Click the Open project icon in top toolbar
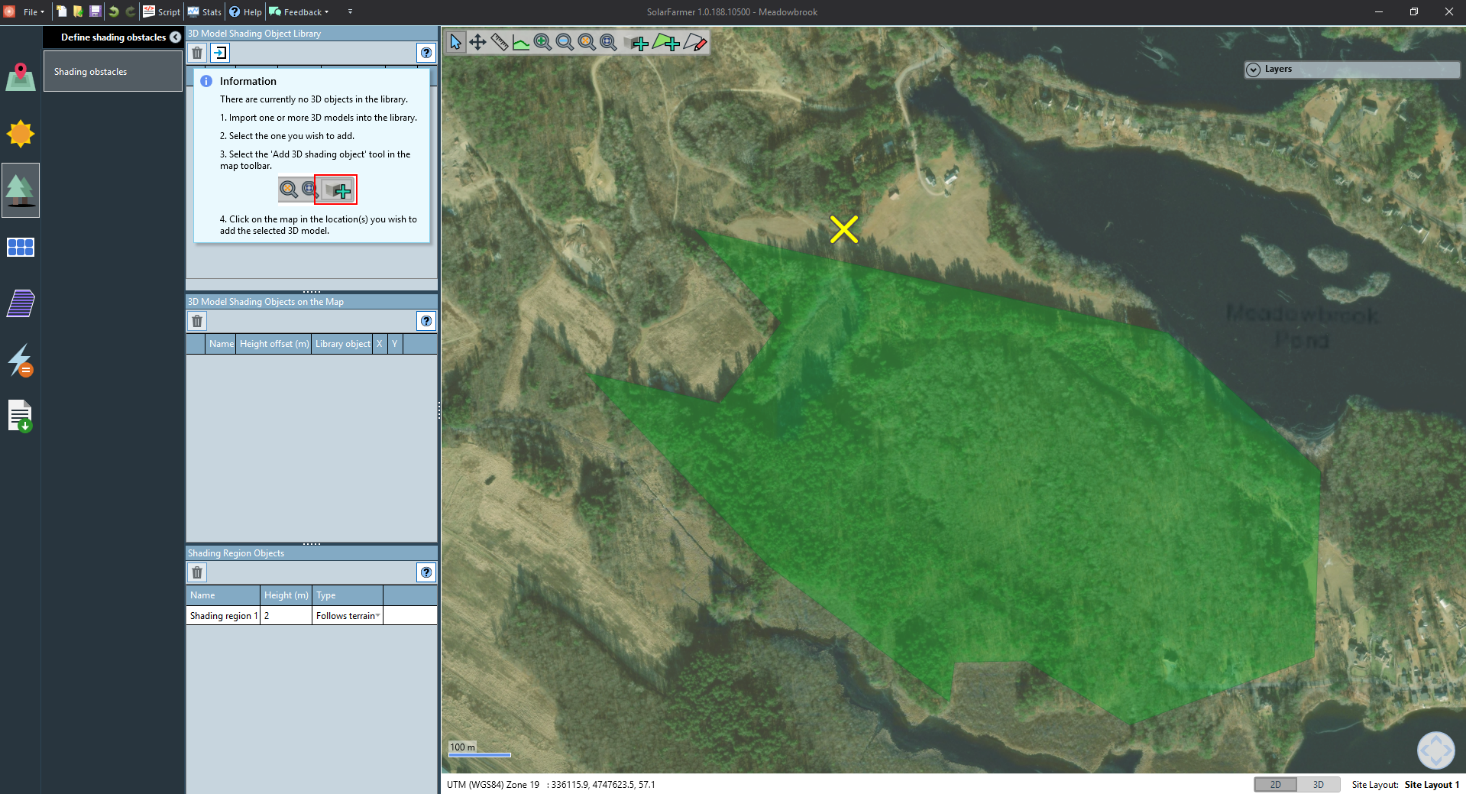The width and height of the screenshot is (1466, 794). (78, 12)
